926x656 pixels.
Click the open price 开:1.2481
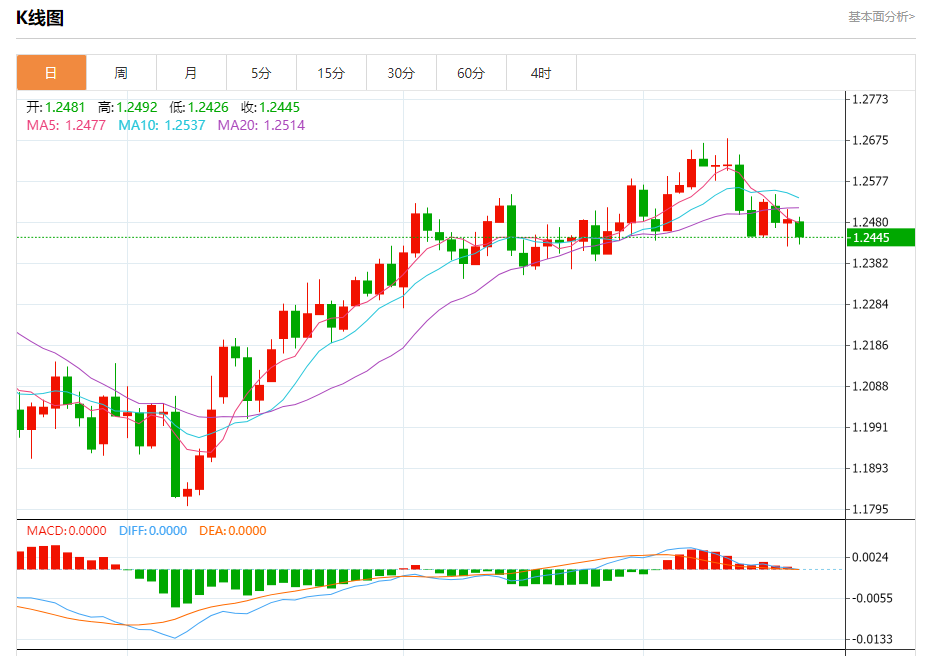[56, 107]
